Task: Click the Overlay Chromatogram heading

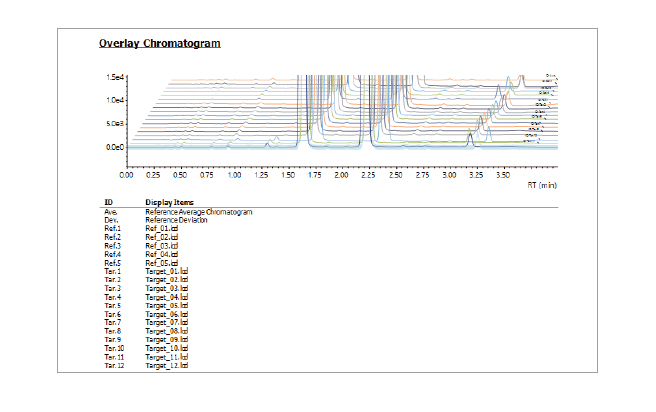Action: [159, 44]
